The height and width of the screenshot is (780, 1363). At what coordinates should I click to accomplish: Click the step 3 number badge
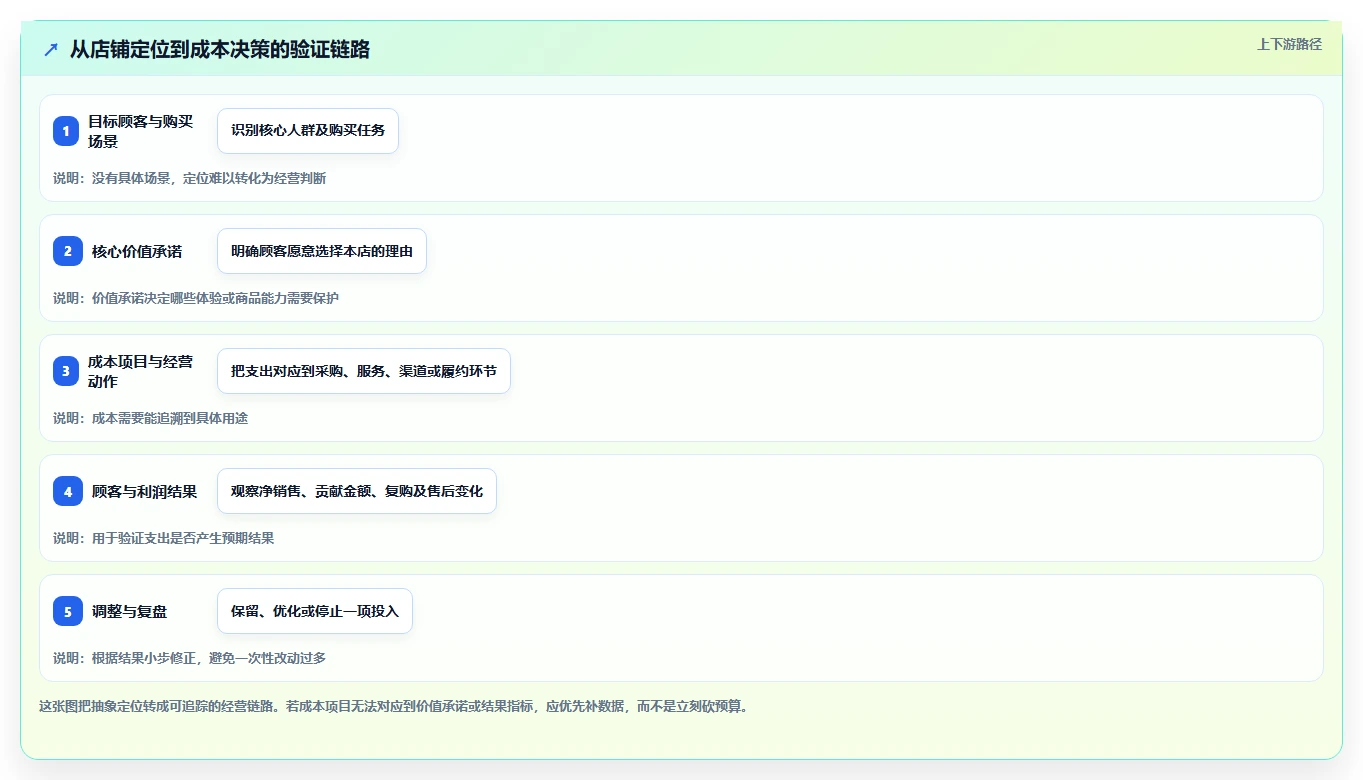click(66, 371)
